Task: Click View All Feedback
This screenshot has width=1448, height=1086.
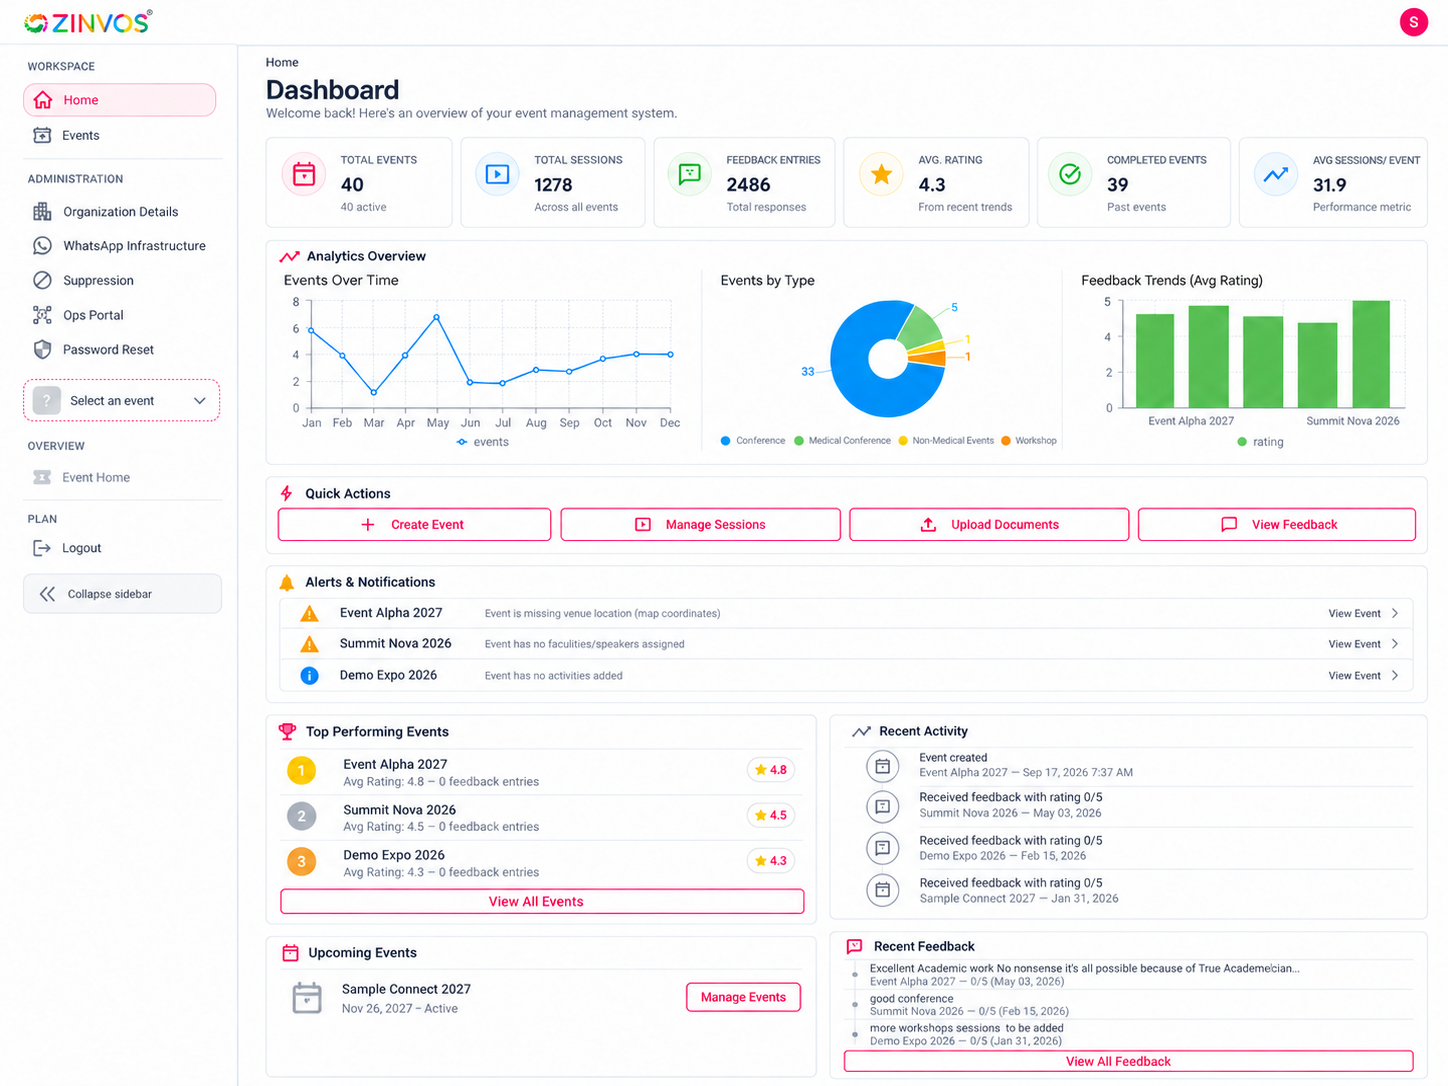Action: tap(1128, 1061)
